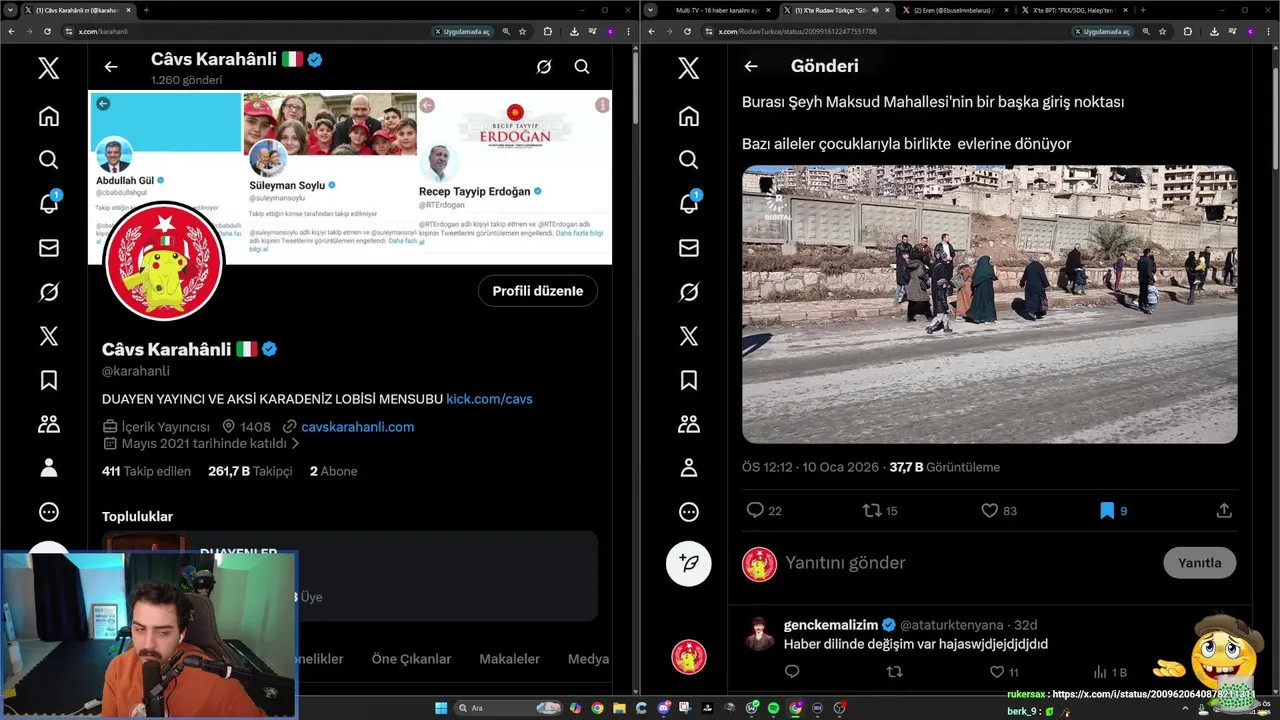Open Discord from taskbar
The image size is (1280, 720).
point(664,708)
